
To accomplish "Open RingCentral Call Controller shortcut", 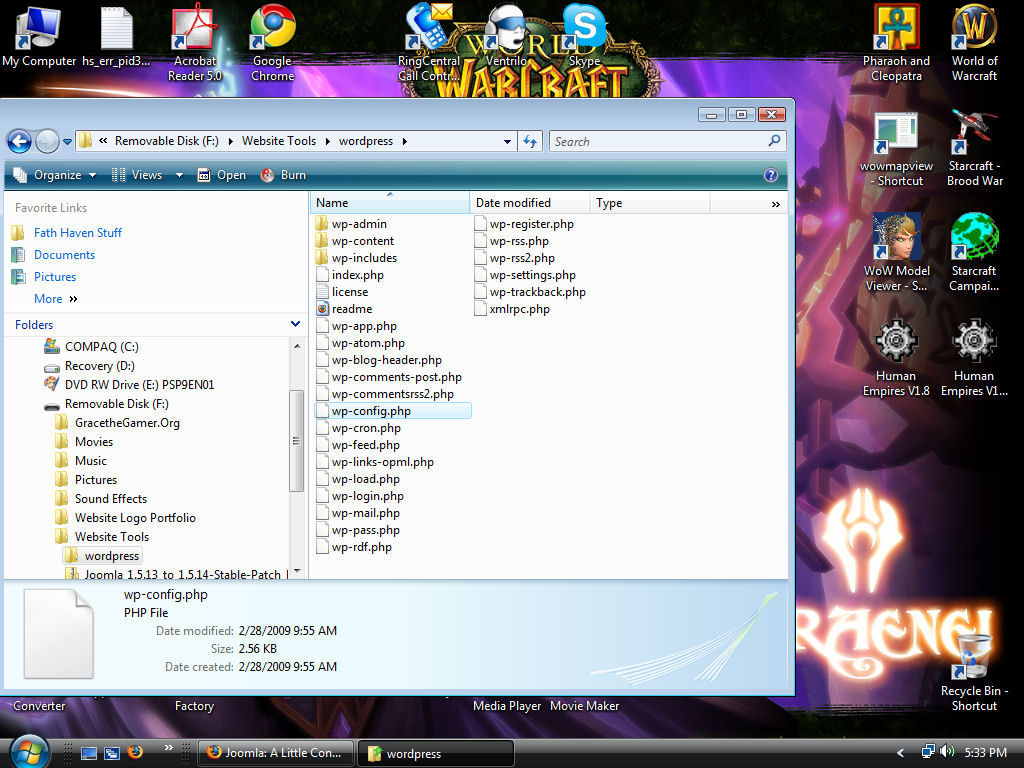I will [428, 42].
